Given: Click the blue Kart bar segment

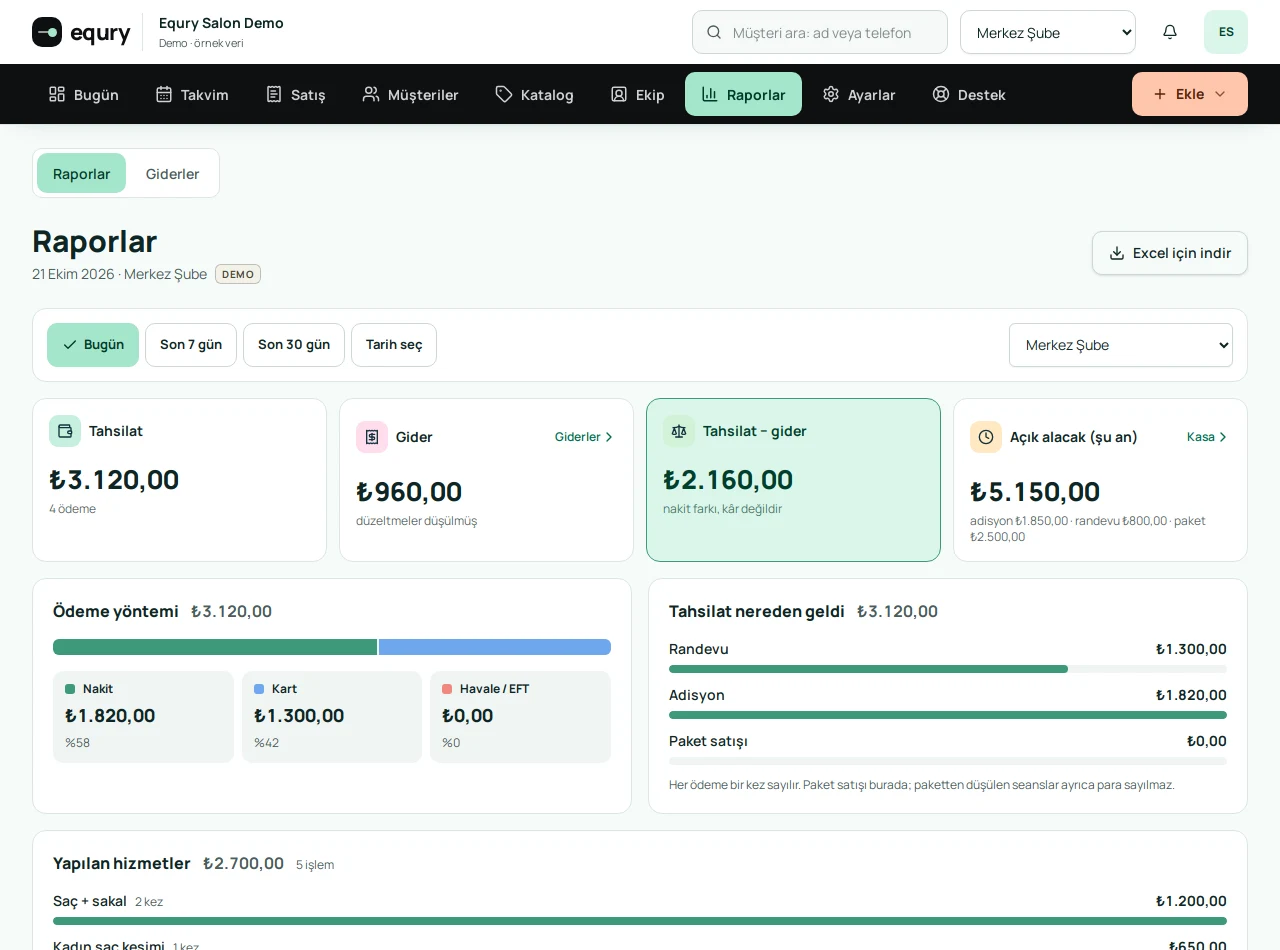Looking at the screenshot, I should tap(495, 647).
